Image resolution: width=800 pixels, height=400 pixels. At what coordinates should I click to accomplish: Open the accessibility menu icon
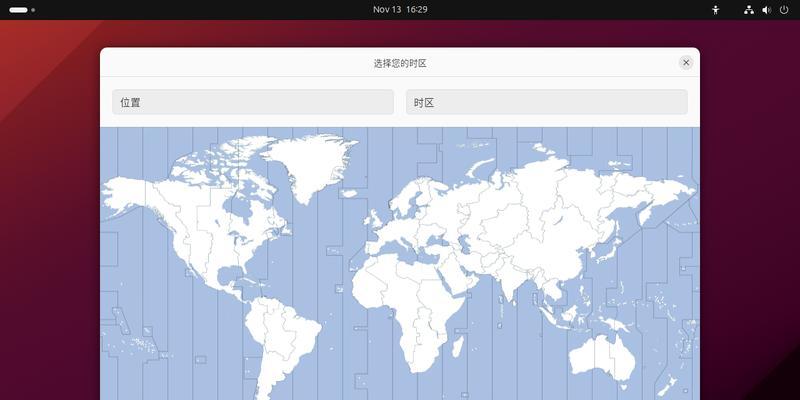(x=715, y=10)
